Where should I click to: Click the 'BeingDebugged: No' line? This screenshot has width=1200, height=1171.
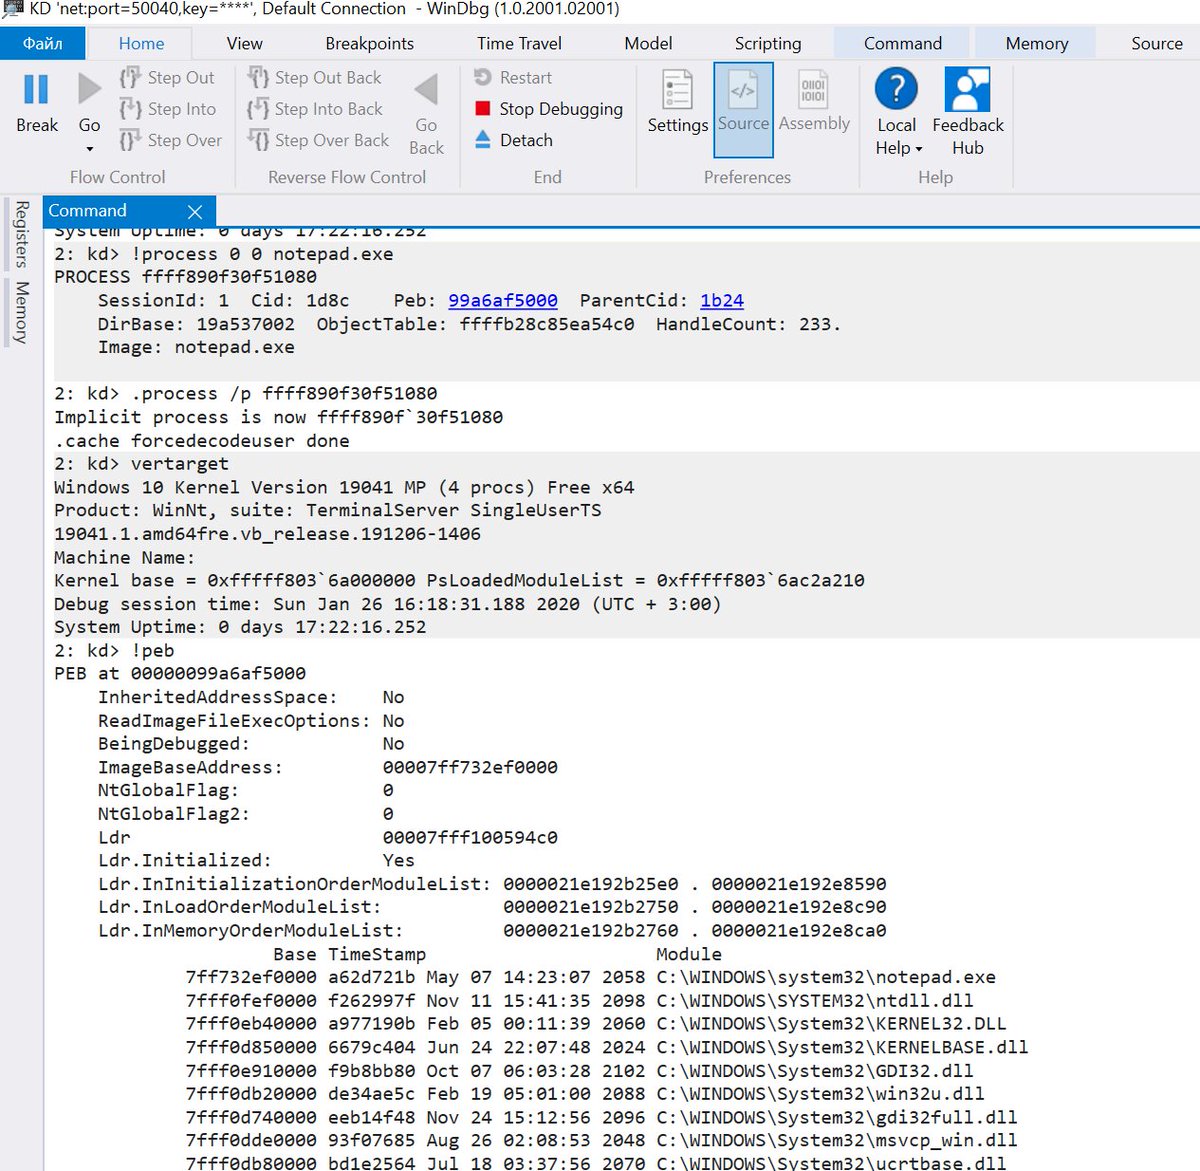251,743
